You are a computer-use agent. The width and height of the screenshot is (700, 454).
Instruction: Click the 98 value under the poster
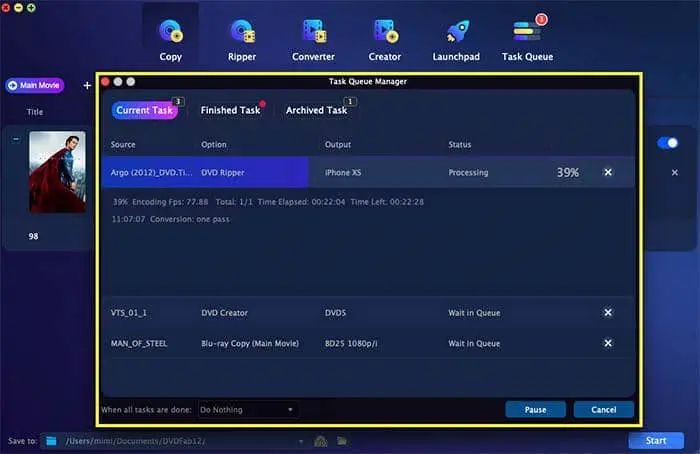pos(33,236)
